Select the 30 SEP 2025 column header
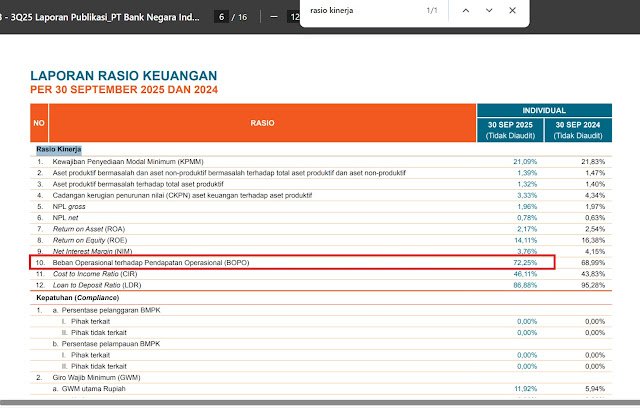 (510, 129)
